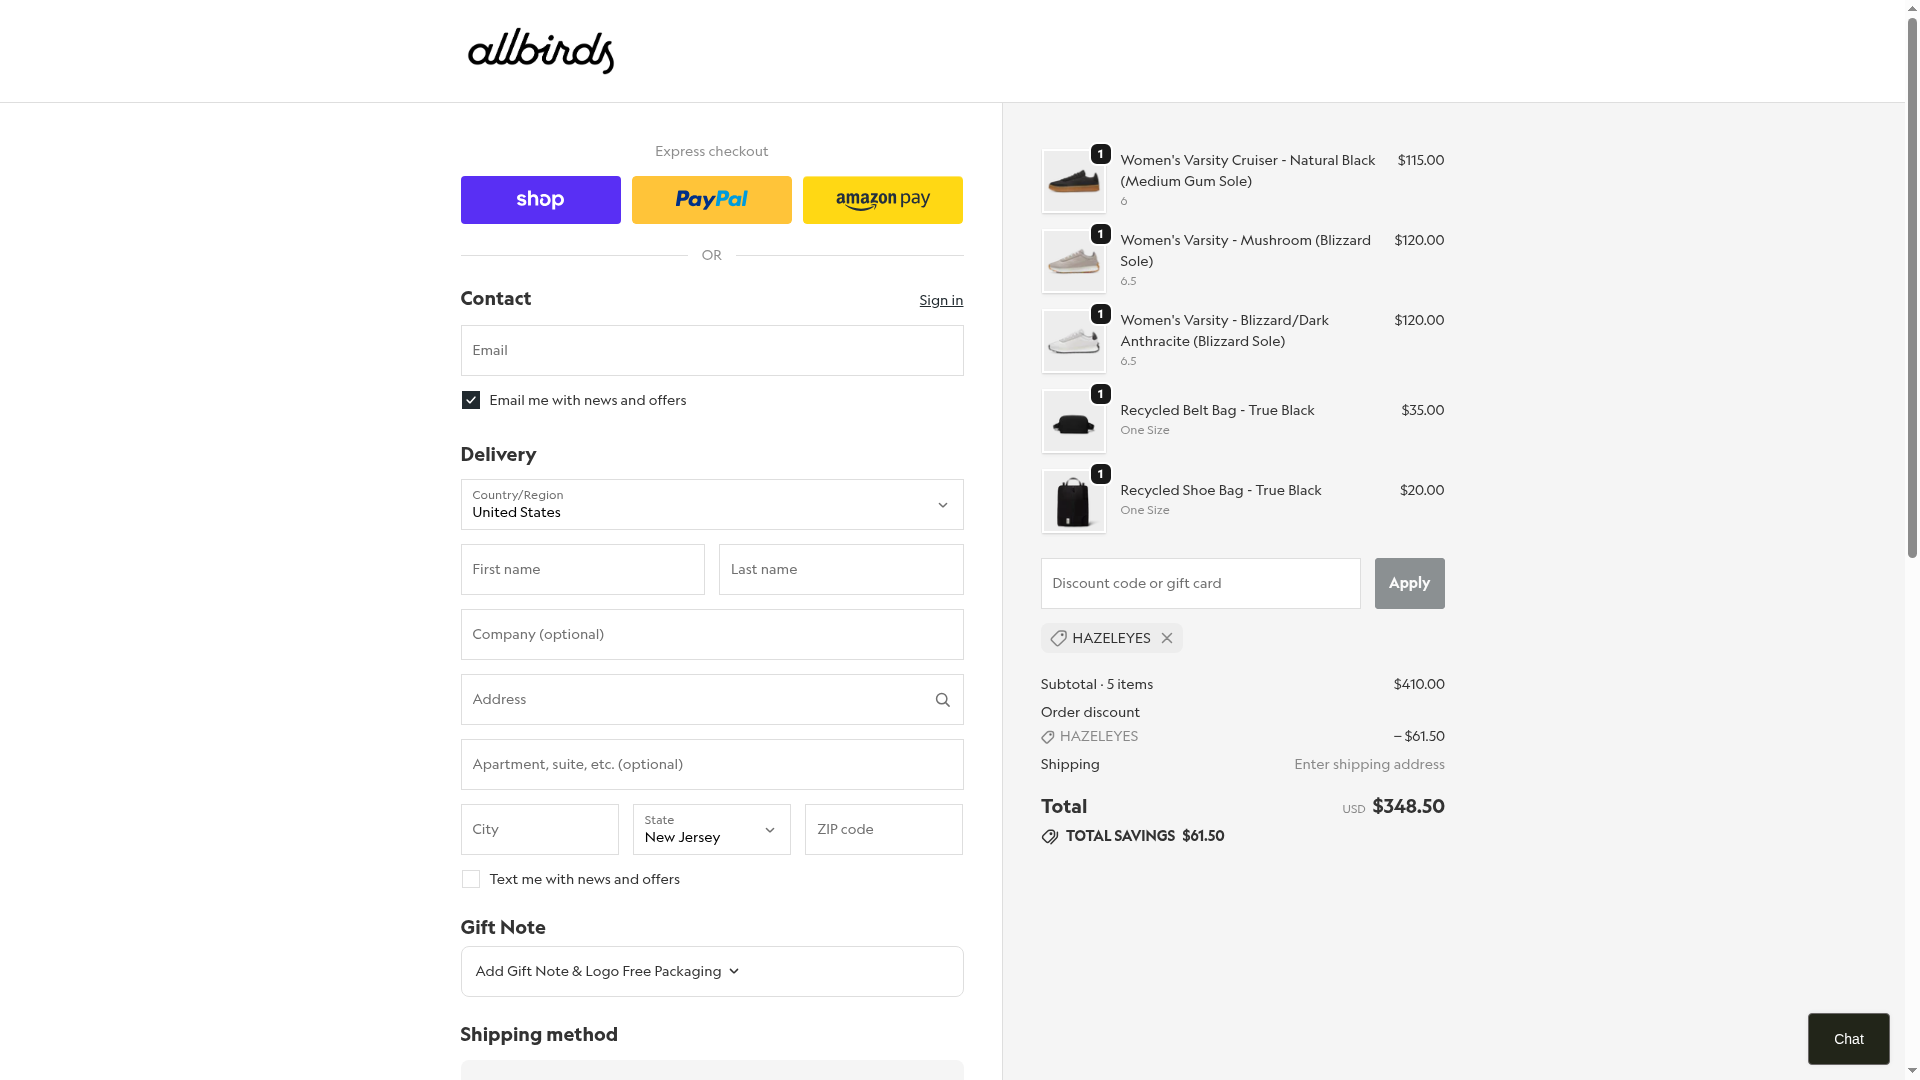Remove the HAZELEYES discount code
1920x1080 pixels.
point(1166,638)
